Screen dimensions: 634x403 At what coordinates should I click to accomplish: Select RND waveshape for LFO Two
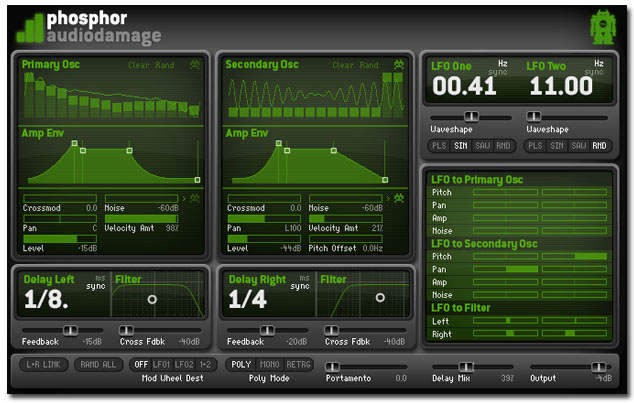600,146
